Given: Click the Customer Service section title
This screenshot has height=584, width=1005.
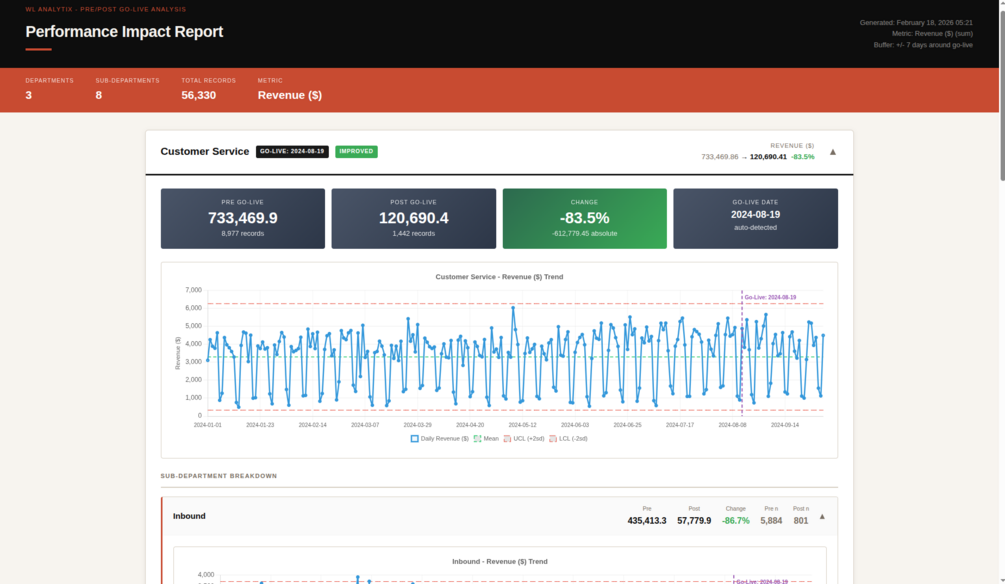Looking at the screenshot, I should [204, 151].
